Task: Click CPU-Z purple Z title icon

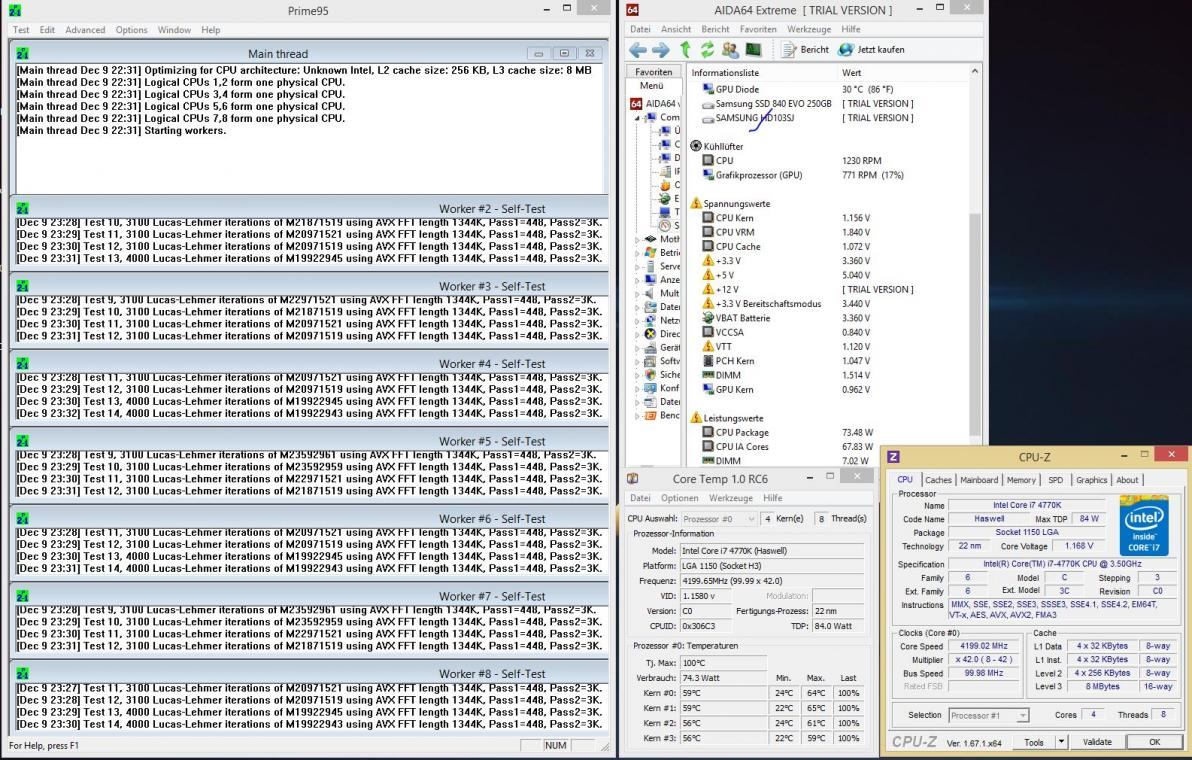Action: pos(893,457)
